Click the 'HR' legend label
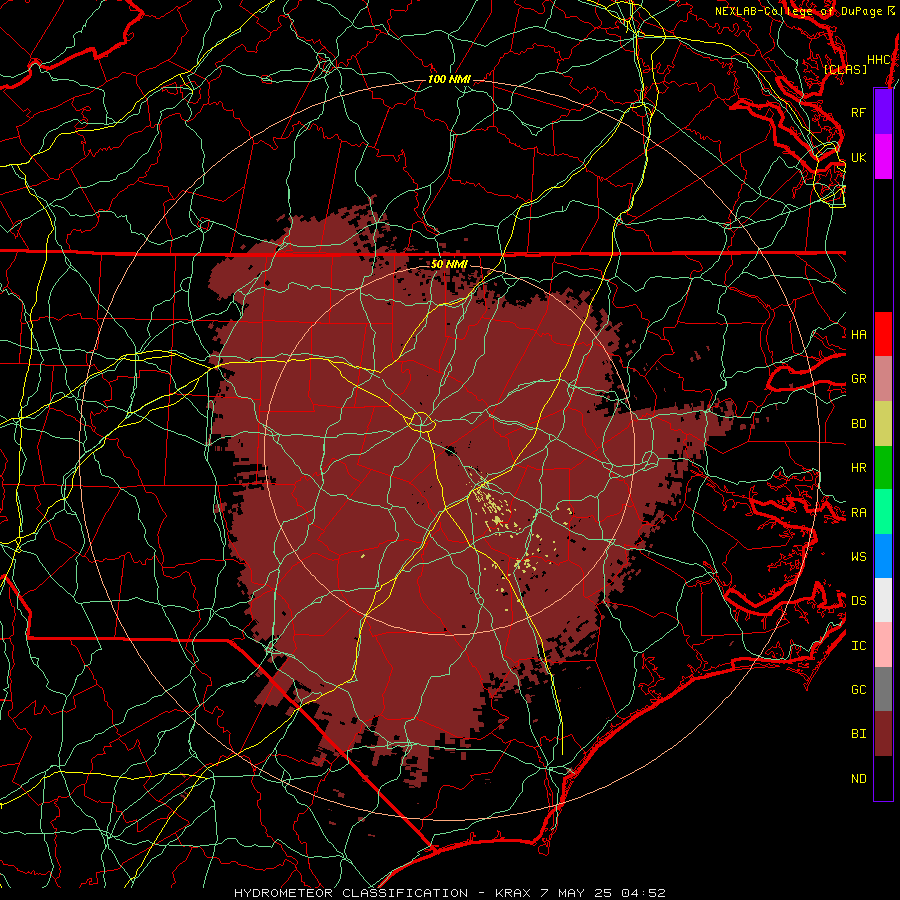The image size is (900, 900). pyautogui.click(x=858, y=468)
